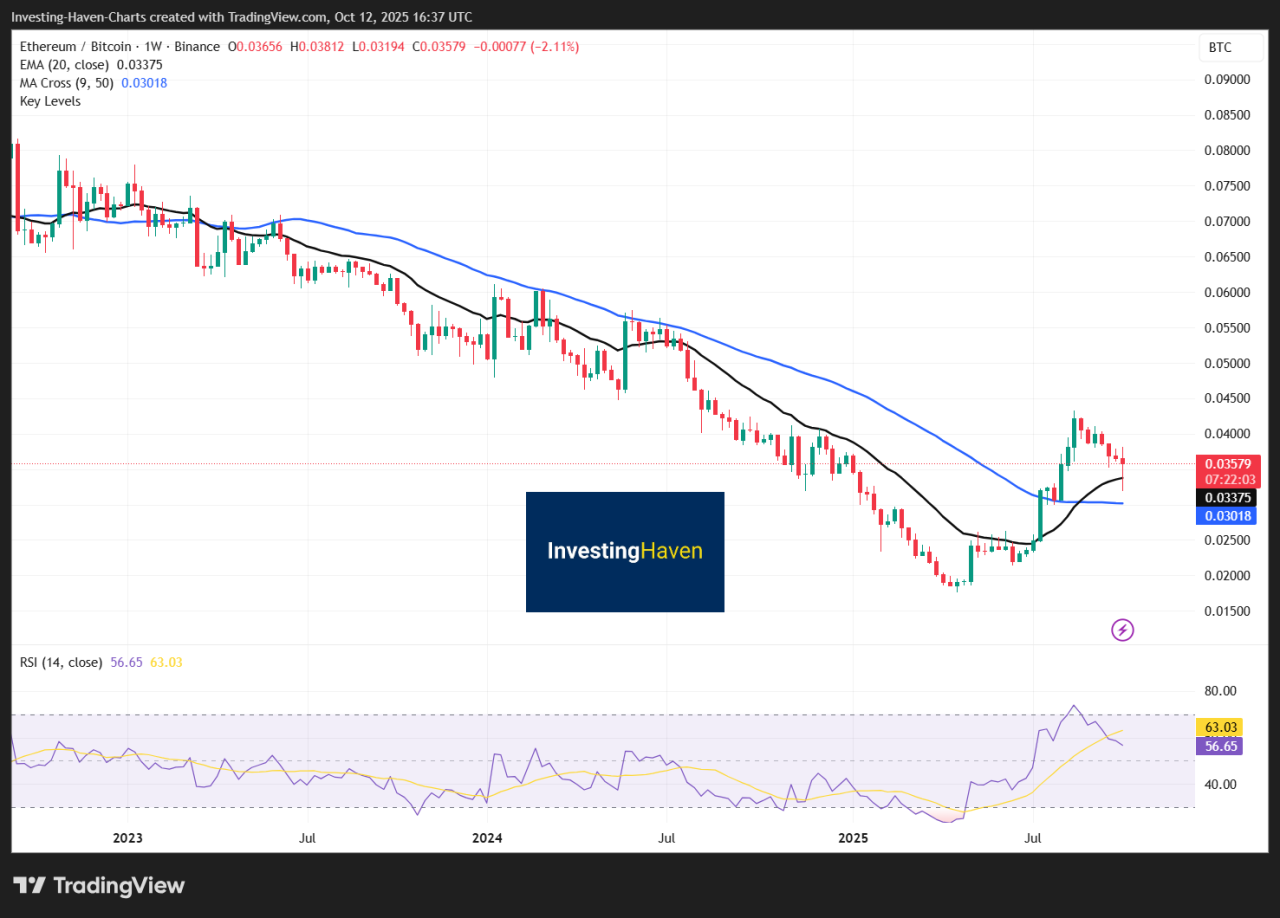Image resolution: width=1280 pixels, height=918 pixels.
Task: Click the blue MA Cross value 0.03018 in legend
Action: [144, 83]
